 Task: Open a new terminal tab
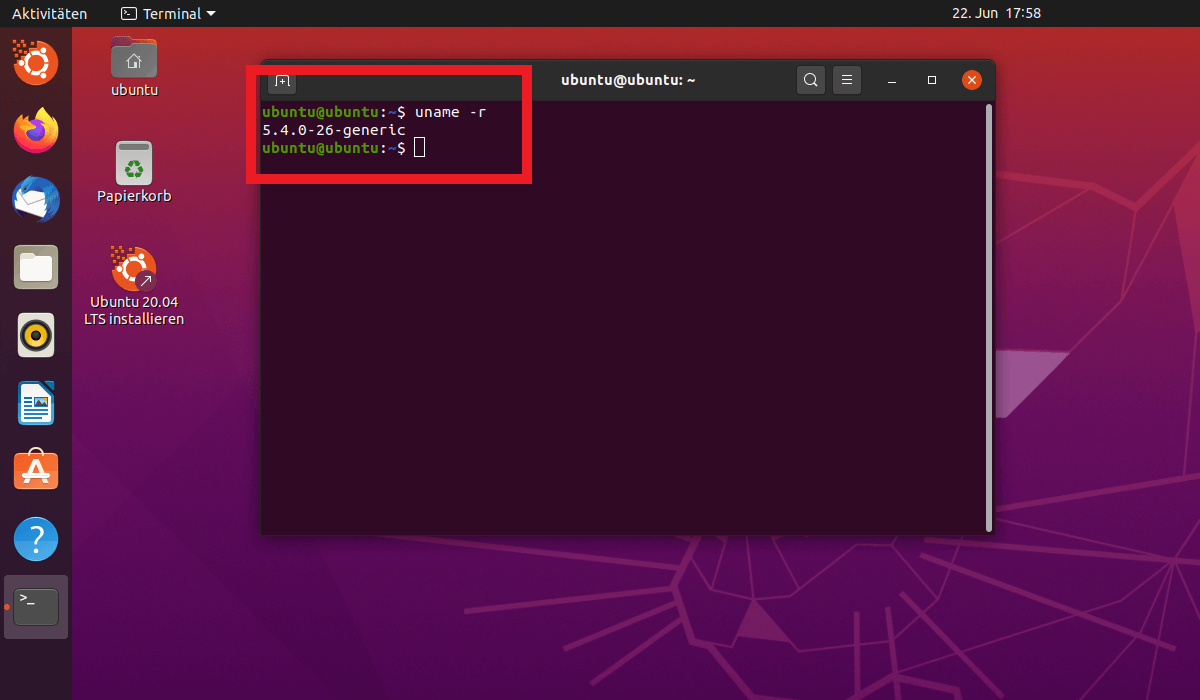282,81
